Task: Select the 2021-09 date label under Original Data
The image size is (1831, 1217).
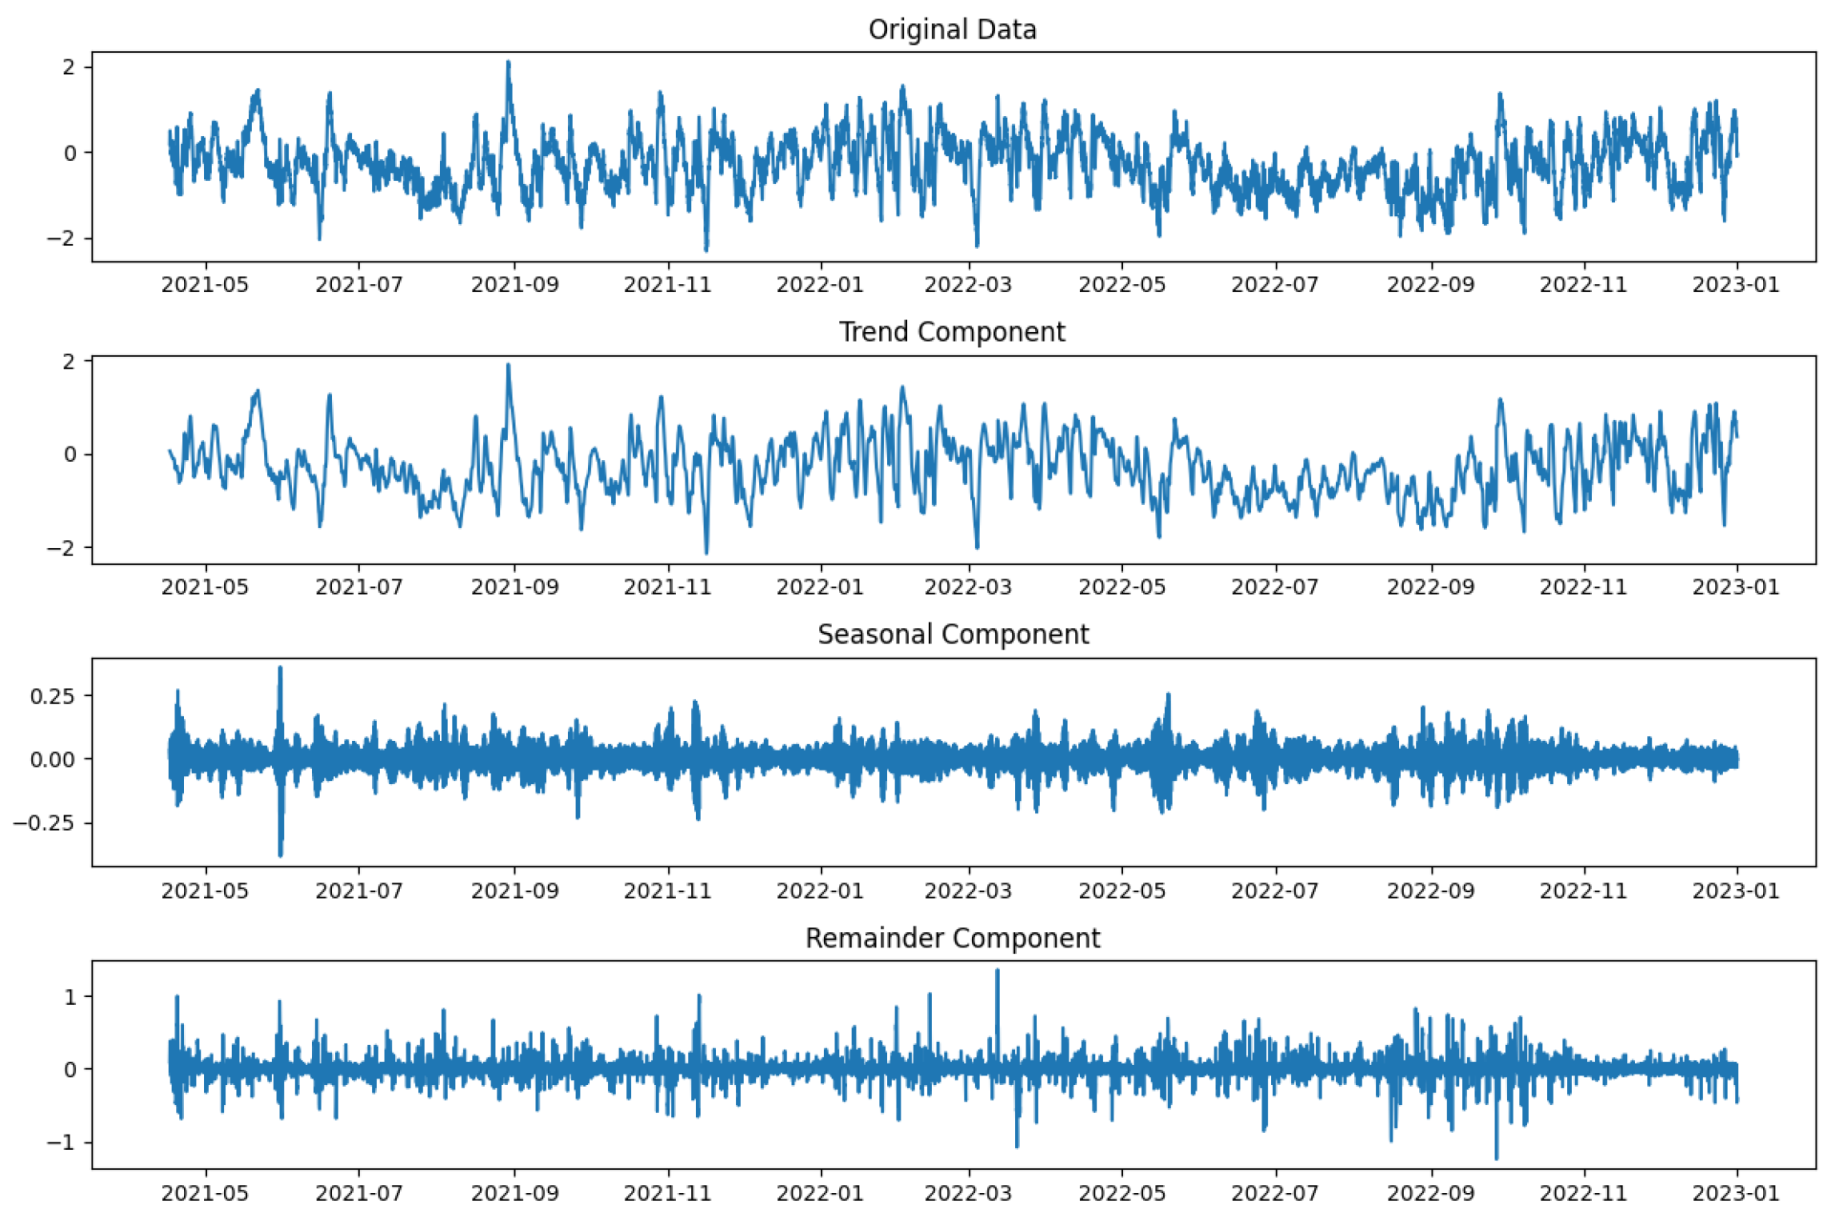Action: point(515,285)
